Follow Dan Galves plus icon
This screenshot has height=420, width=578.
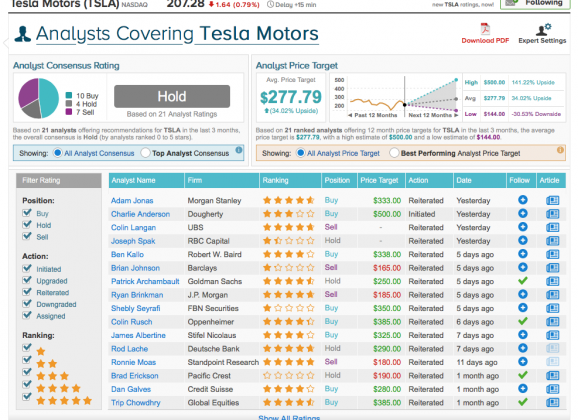(522, 389)
